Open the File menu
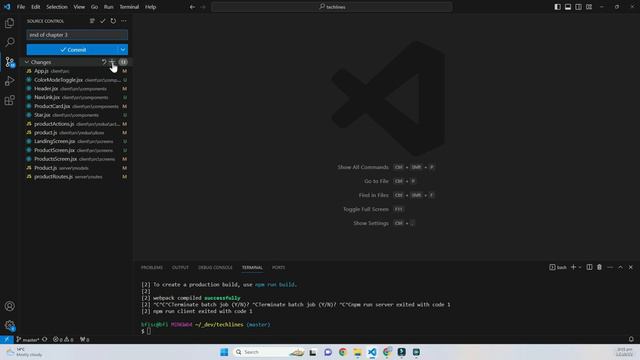 21,7
